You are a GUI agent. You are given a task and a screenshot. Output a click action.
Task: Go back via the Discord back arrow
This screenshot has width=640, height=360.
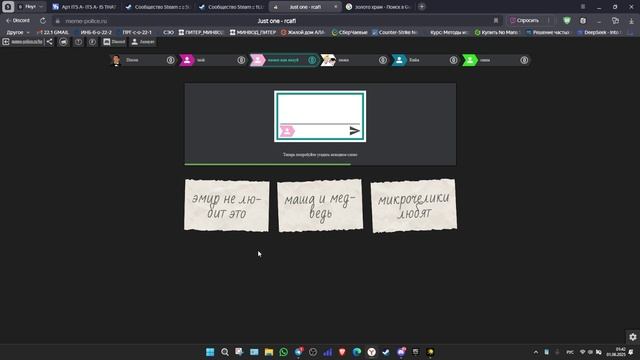[x=18, y=20]
